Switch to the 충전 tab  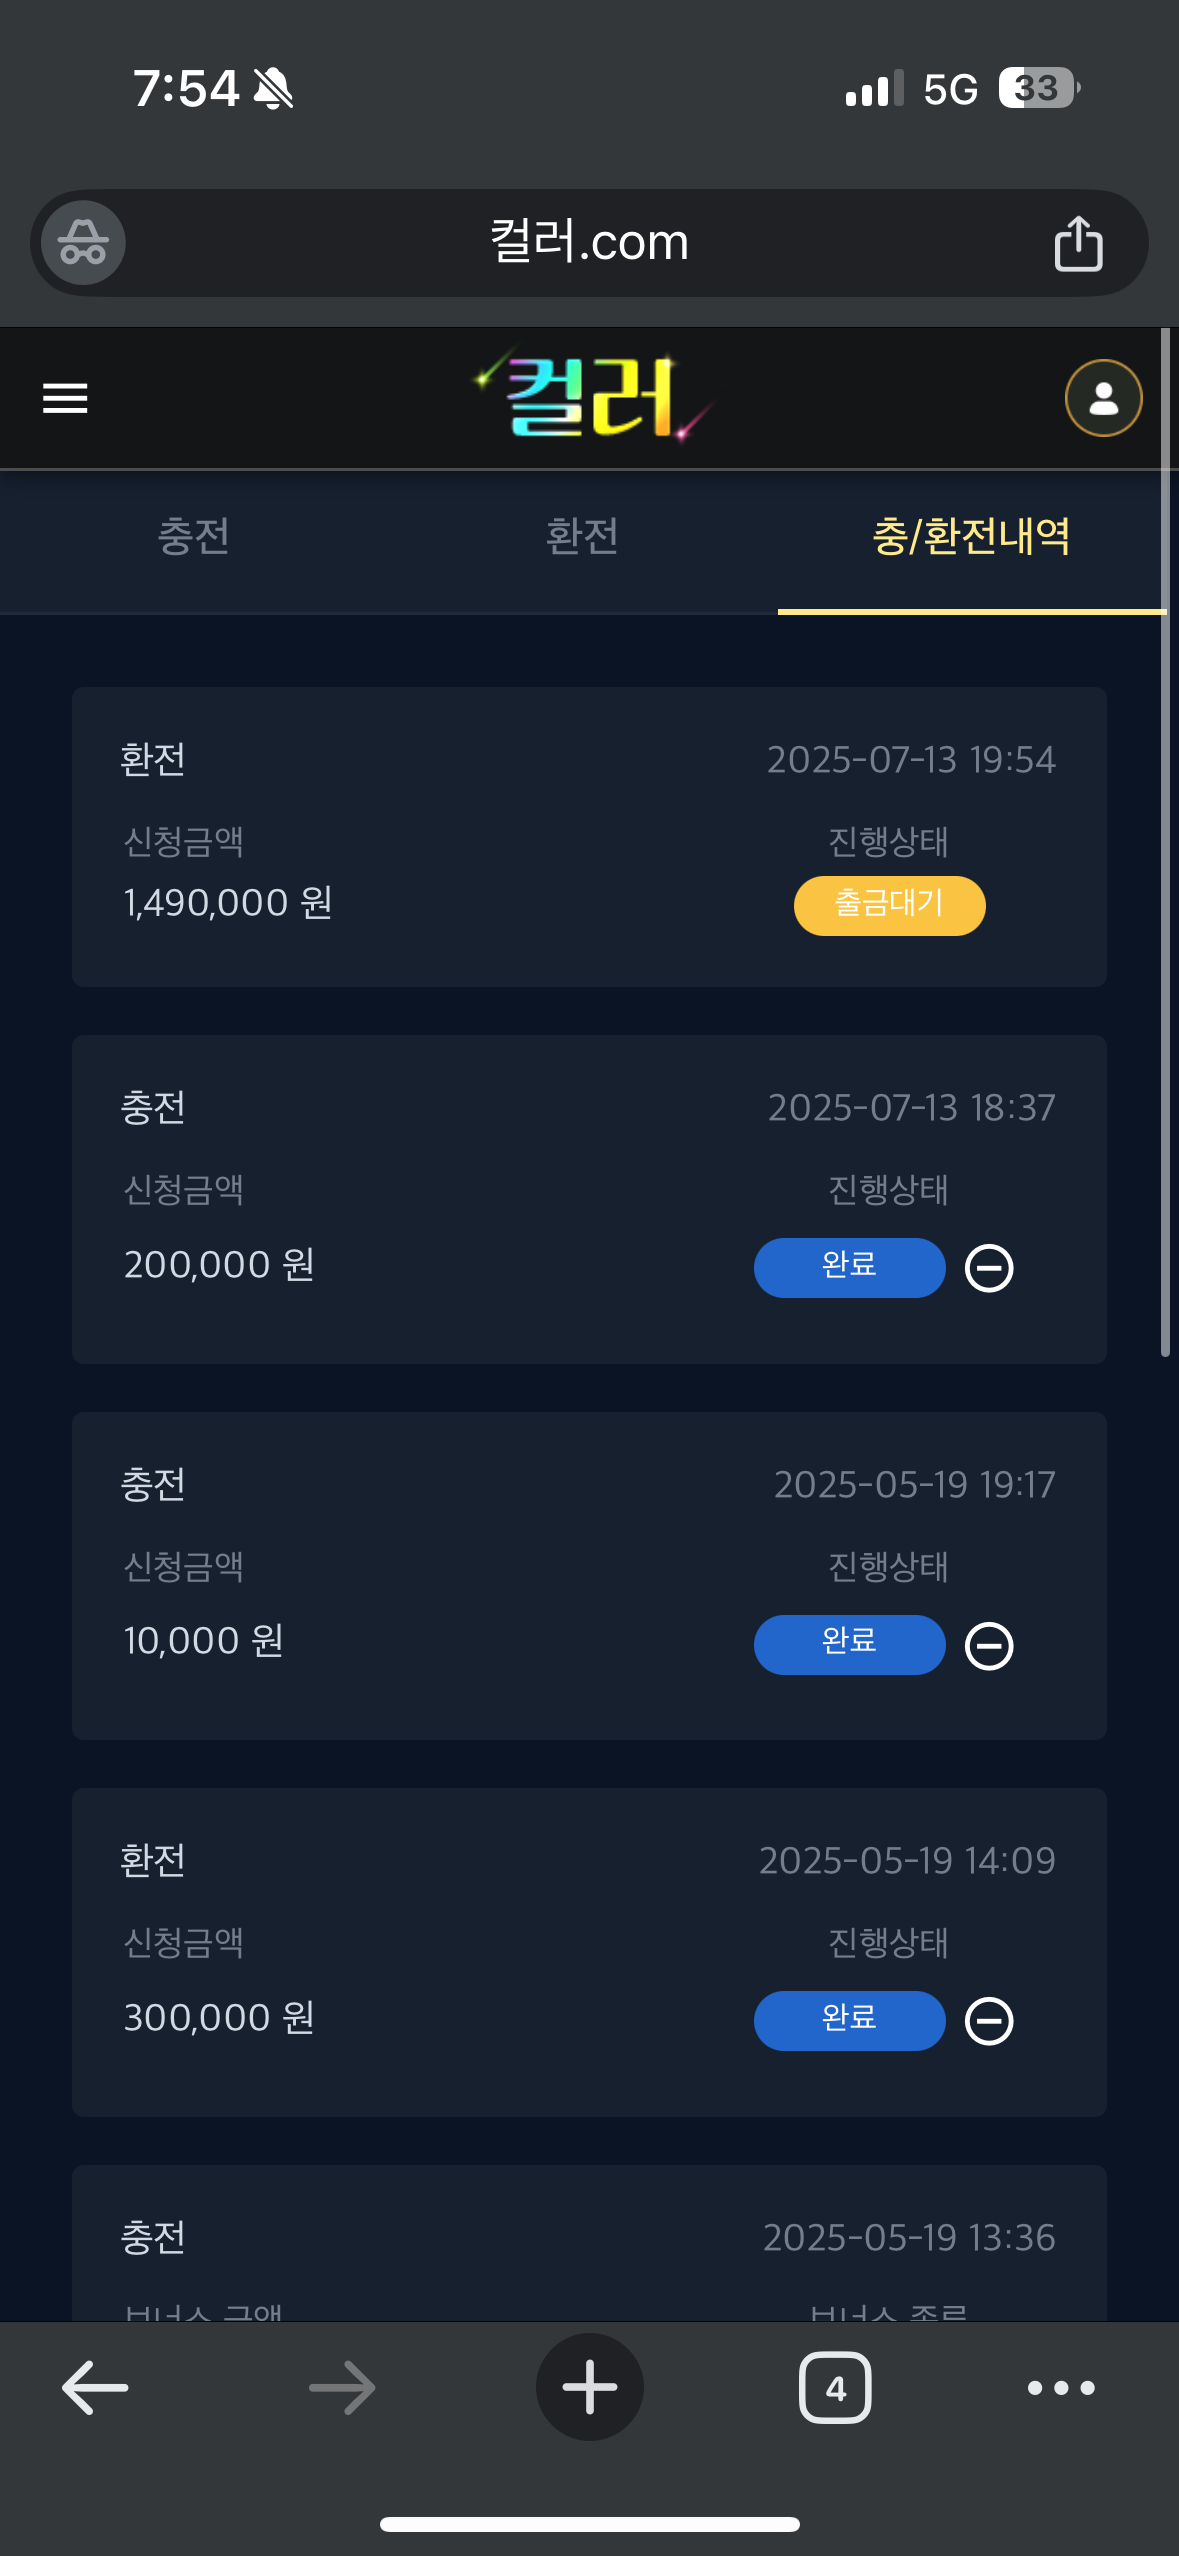(x=194, y=538)
